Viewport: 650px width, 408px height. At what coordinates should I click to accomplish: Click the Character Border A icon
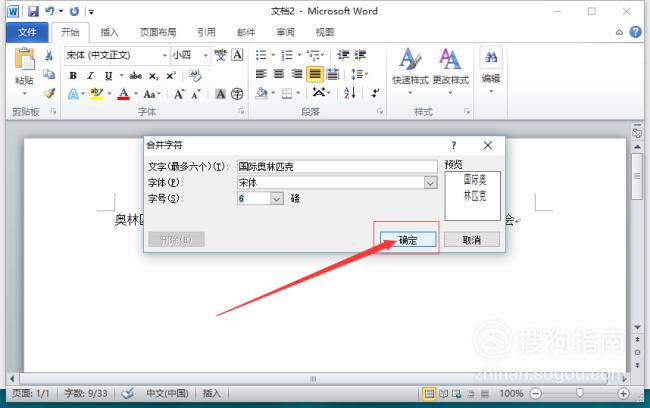[x=237, y=55]
